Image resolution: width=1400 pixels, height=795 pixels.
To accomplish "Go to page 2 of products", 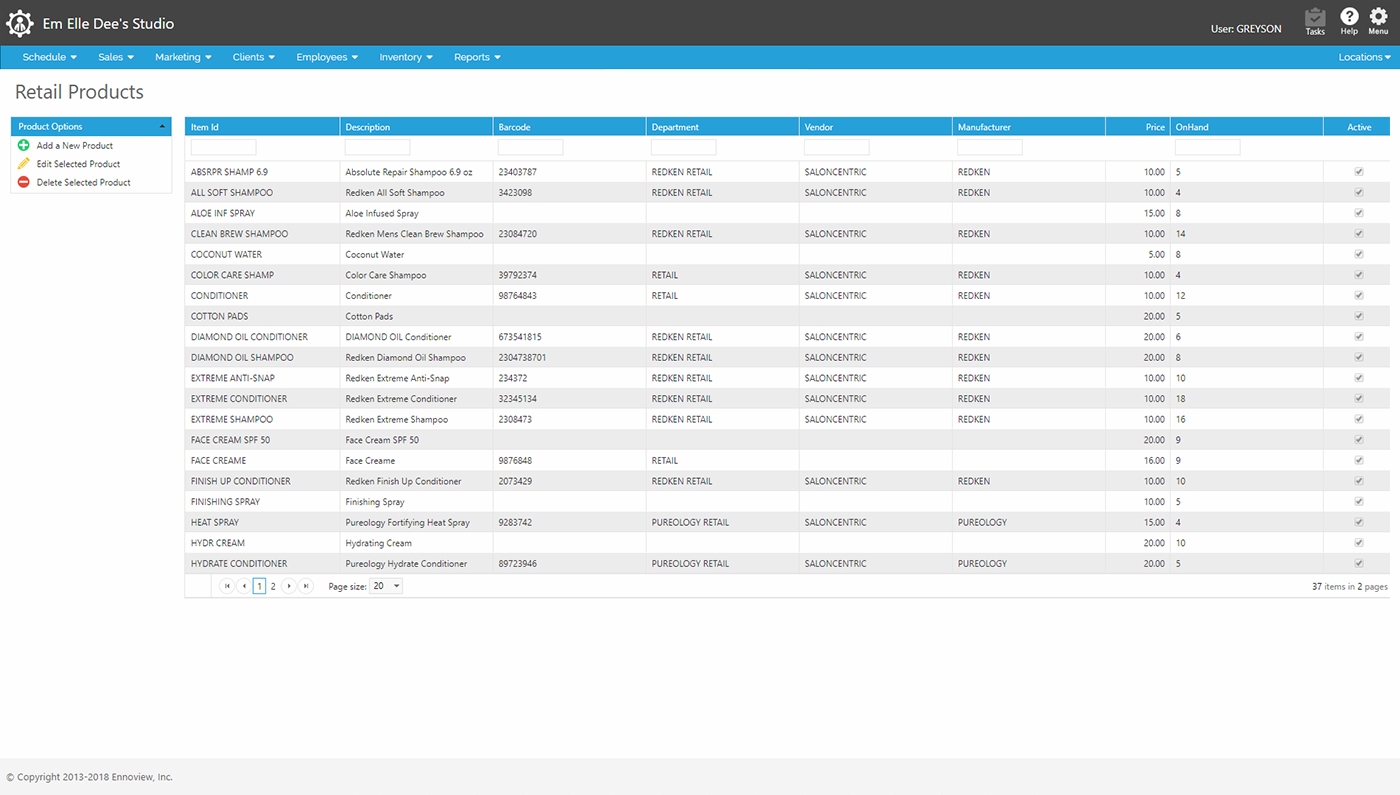I will (x=273, y=587).
